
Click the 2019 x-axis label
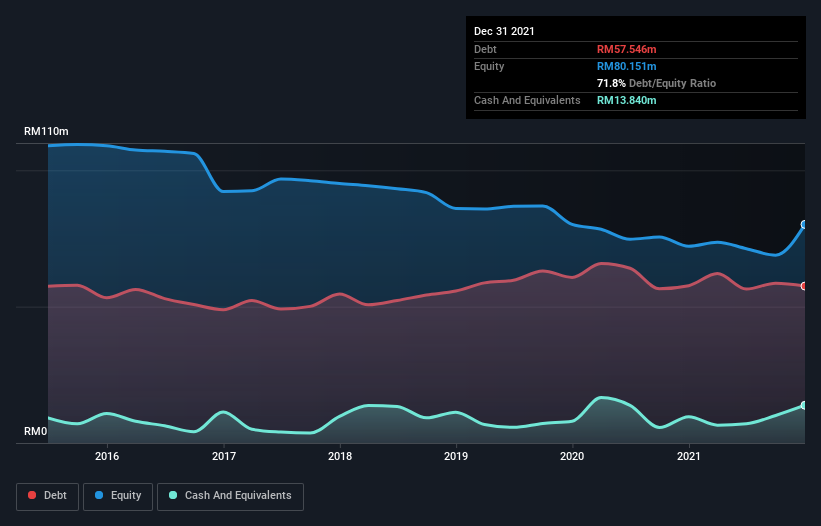(x=456, y=456)
